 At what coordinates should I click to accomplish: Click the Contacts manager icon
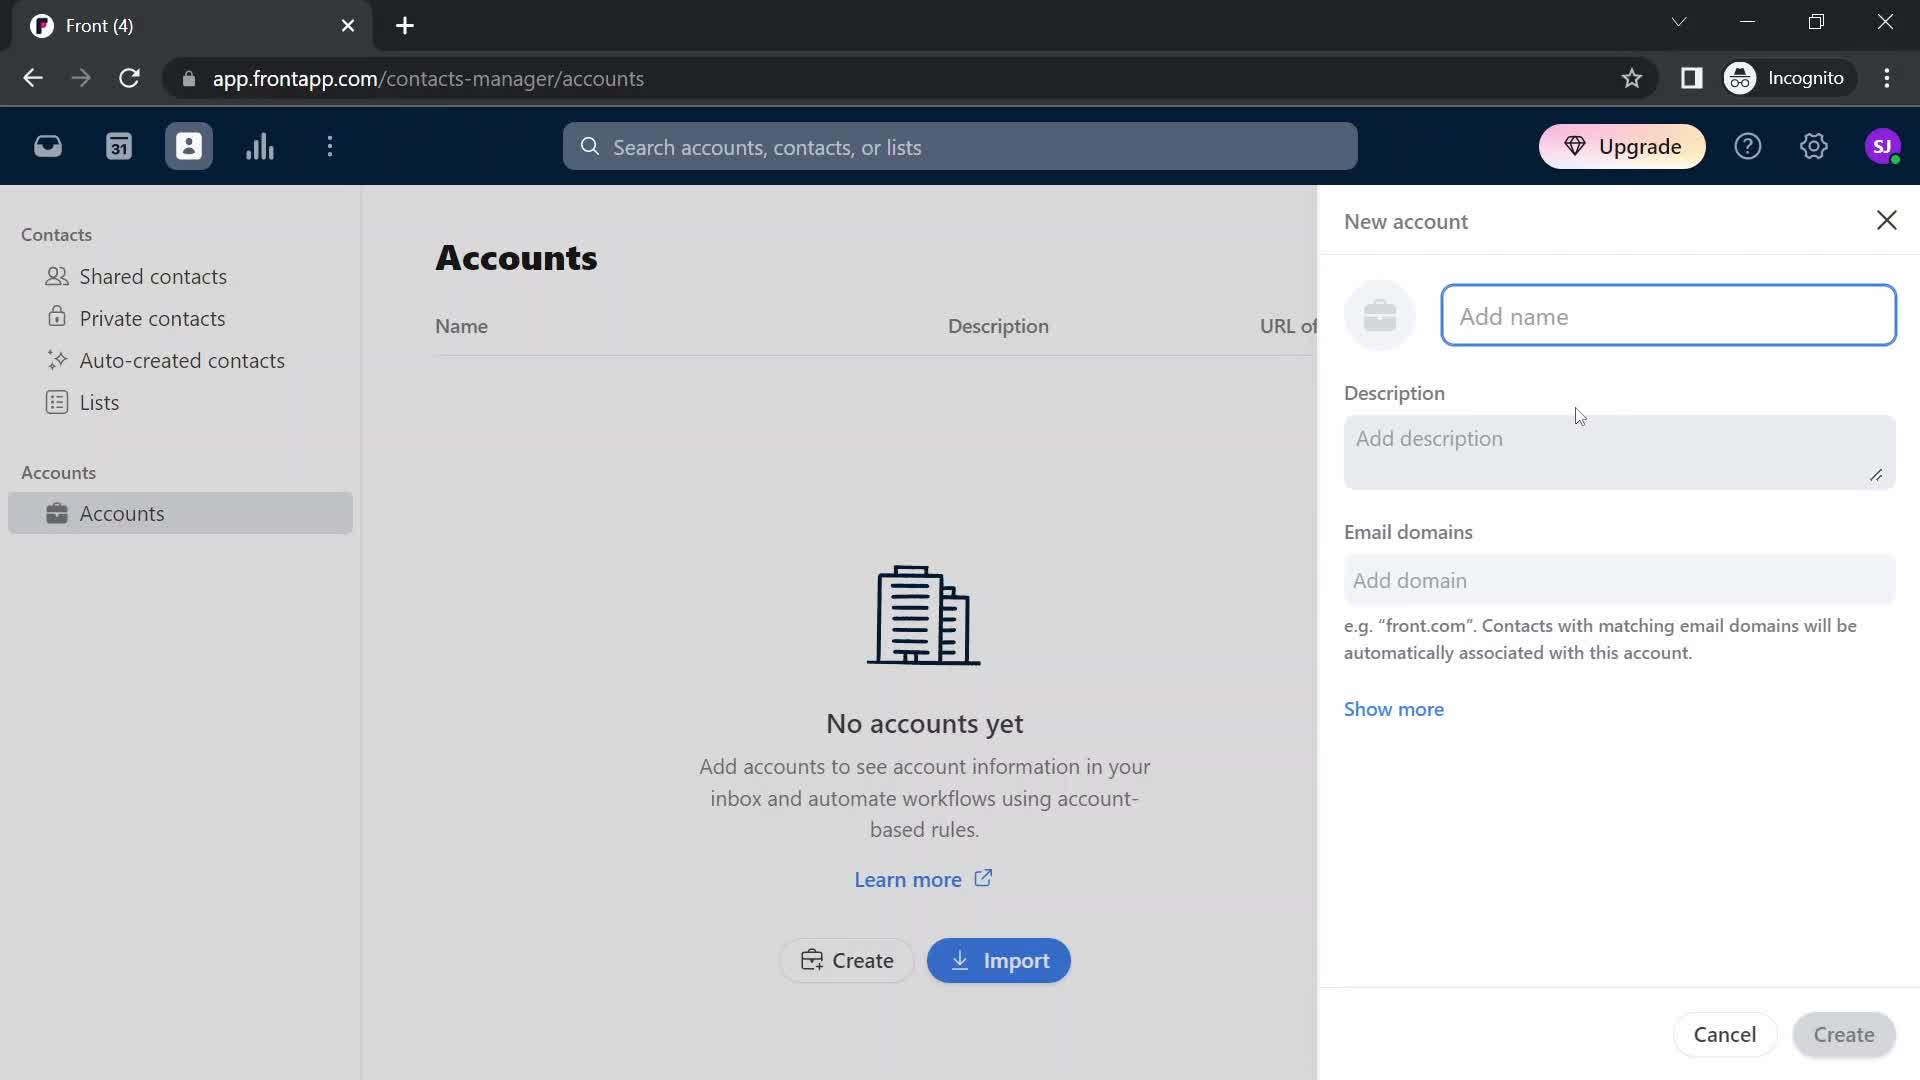pos(189,146)
